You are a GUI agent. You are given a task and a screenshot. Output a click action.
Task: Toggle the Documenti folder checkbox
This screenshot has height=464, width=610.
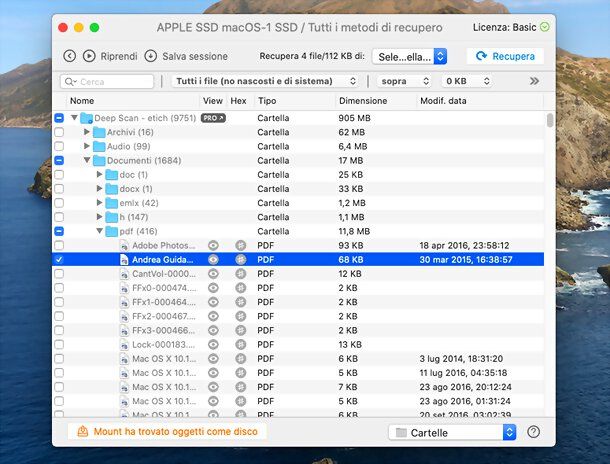point(59,160)
